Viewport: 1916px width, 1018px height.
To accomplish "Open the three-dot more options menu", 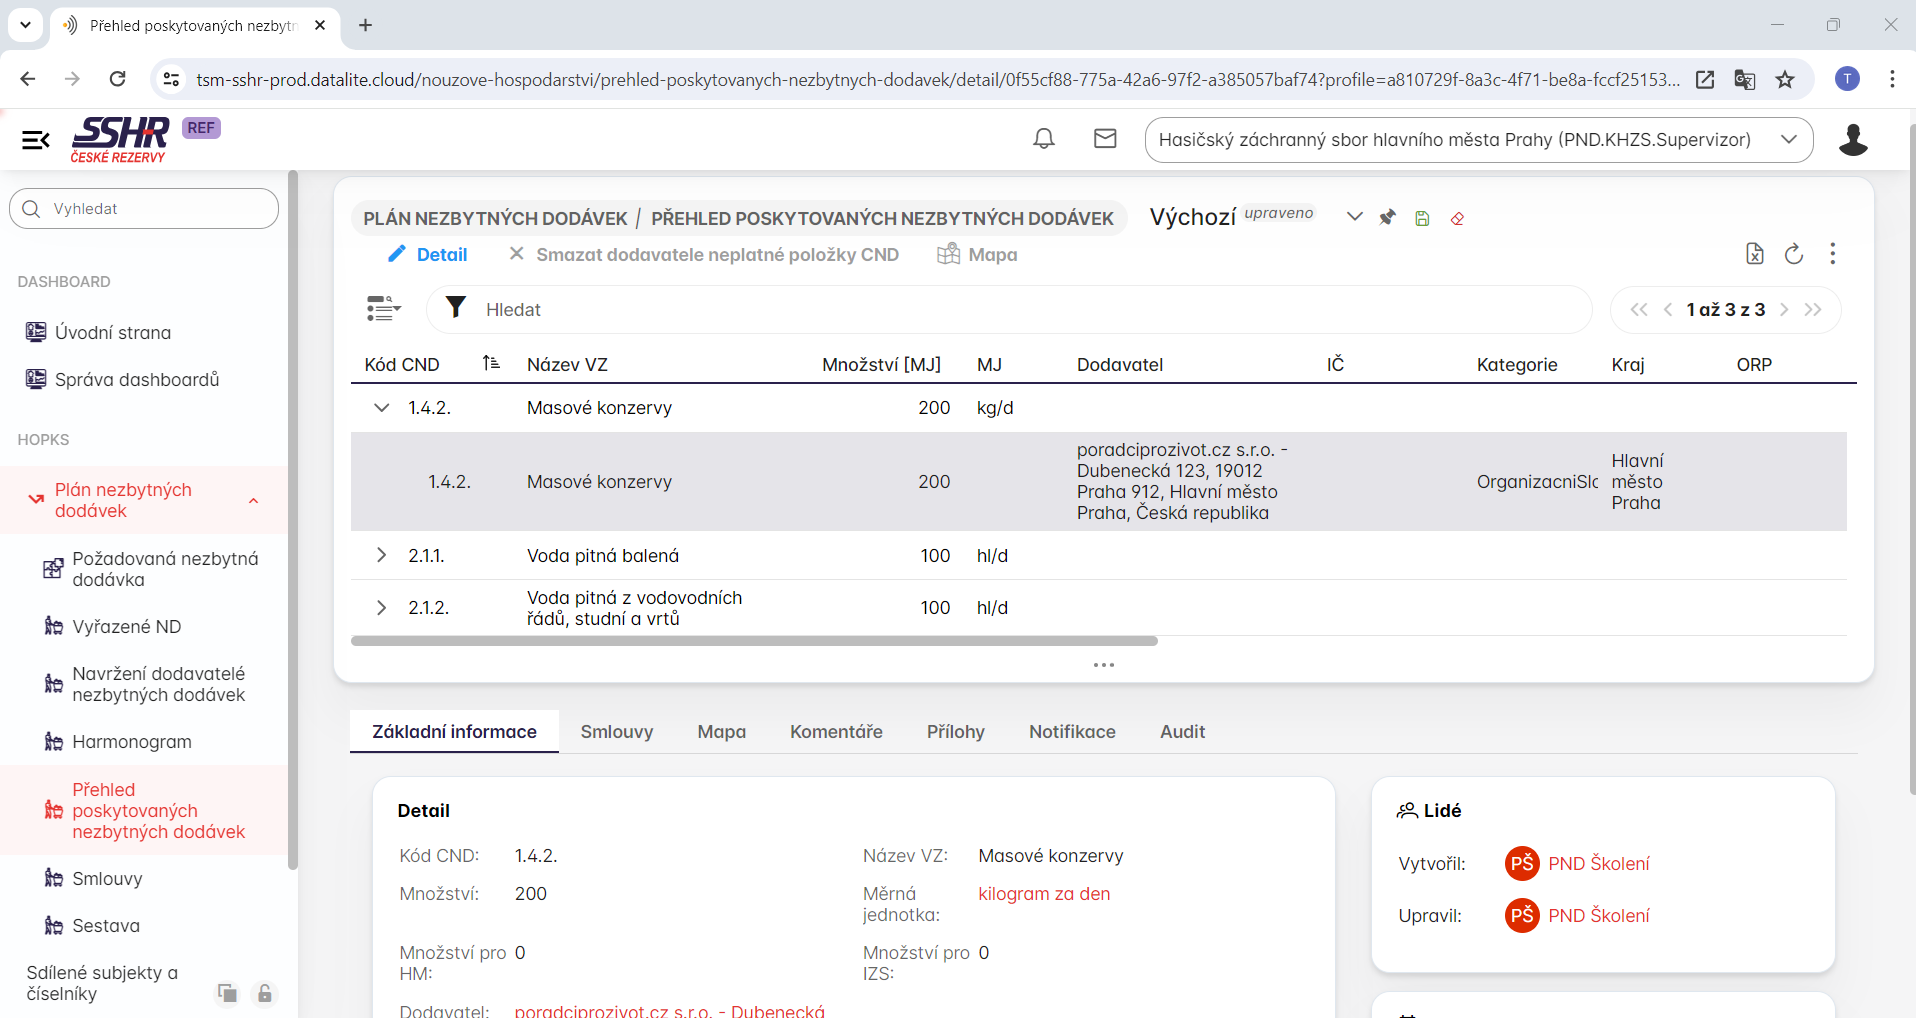I will (1832, 254).
